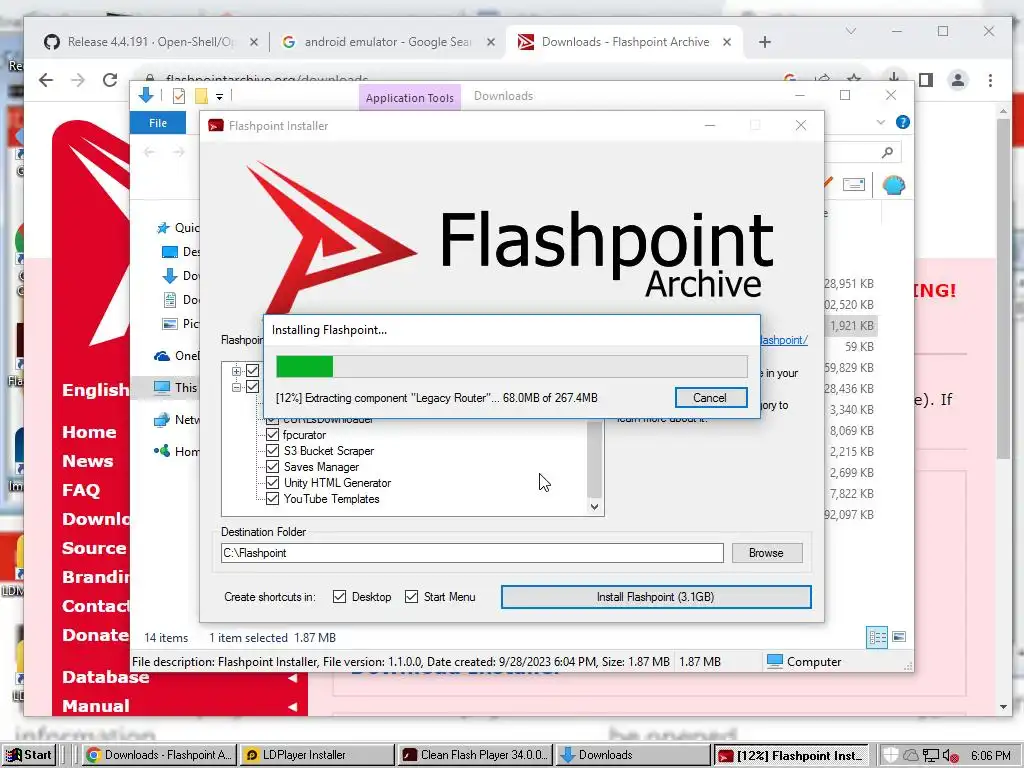Uncheck the Unity HTML Generator component
Viewport: 1024px width, 768px height.
pyautogui.click(x=272, y=483)
